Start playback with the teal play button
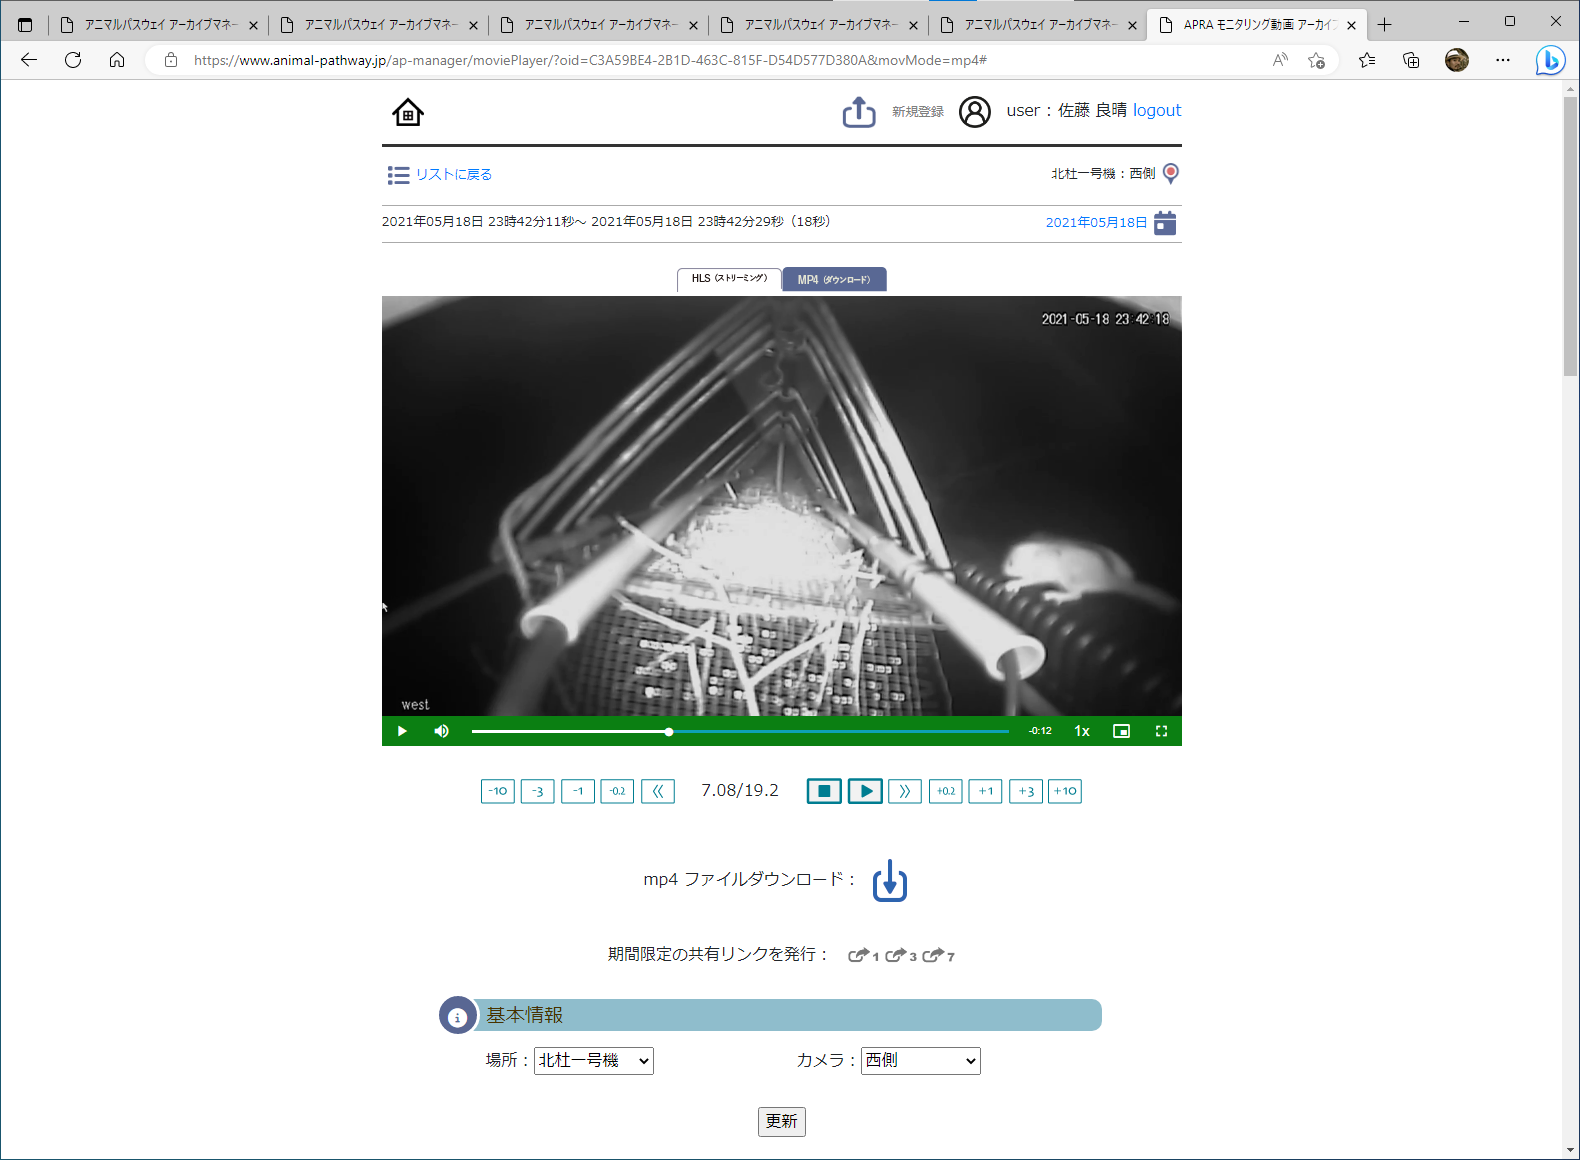 [865, 791]
